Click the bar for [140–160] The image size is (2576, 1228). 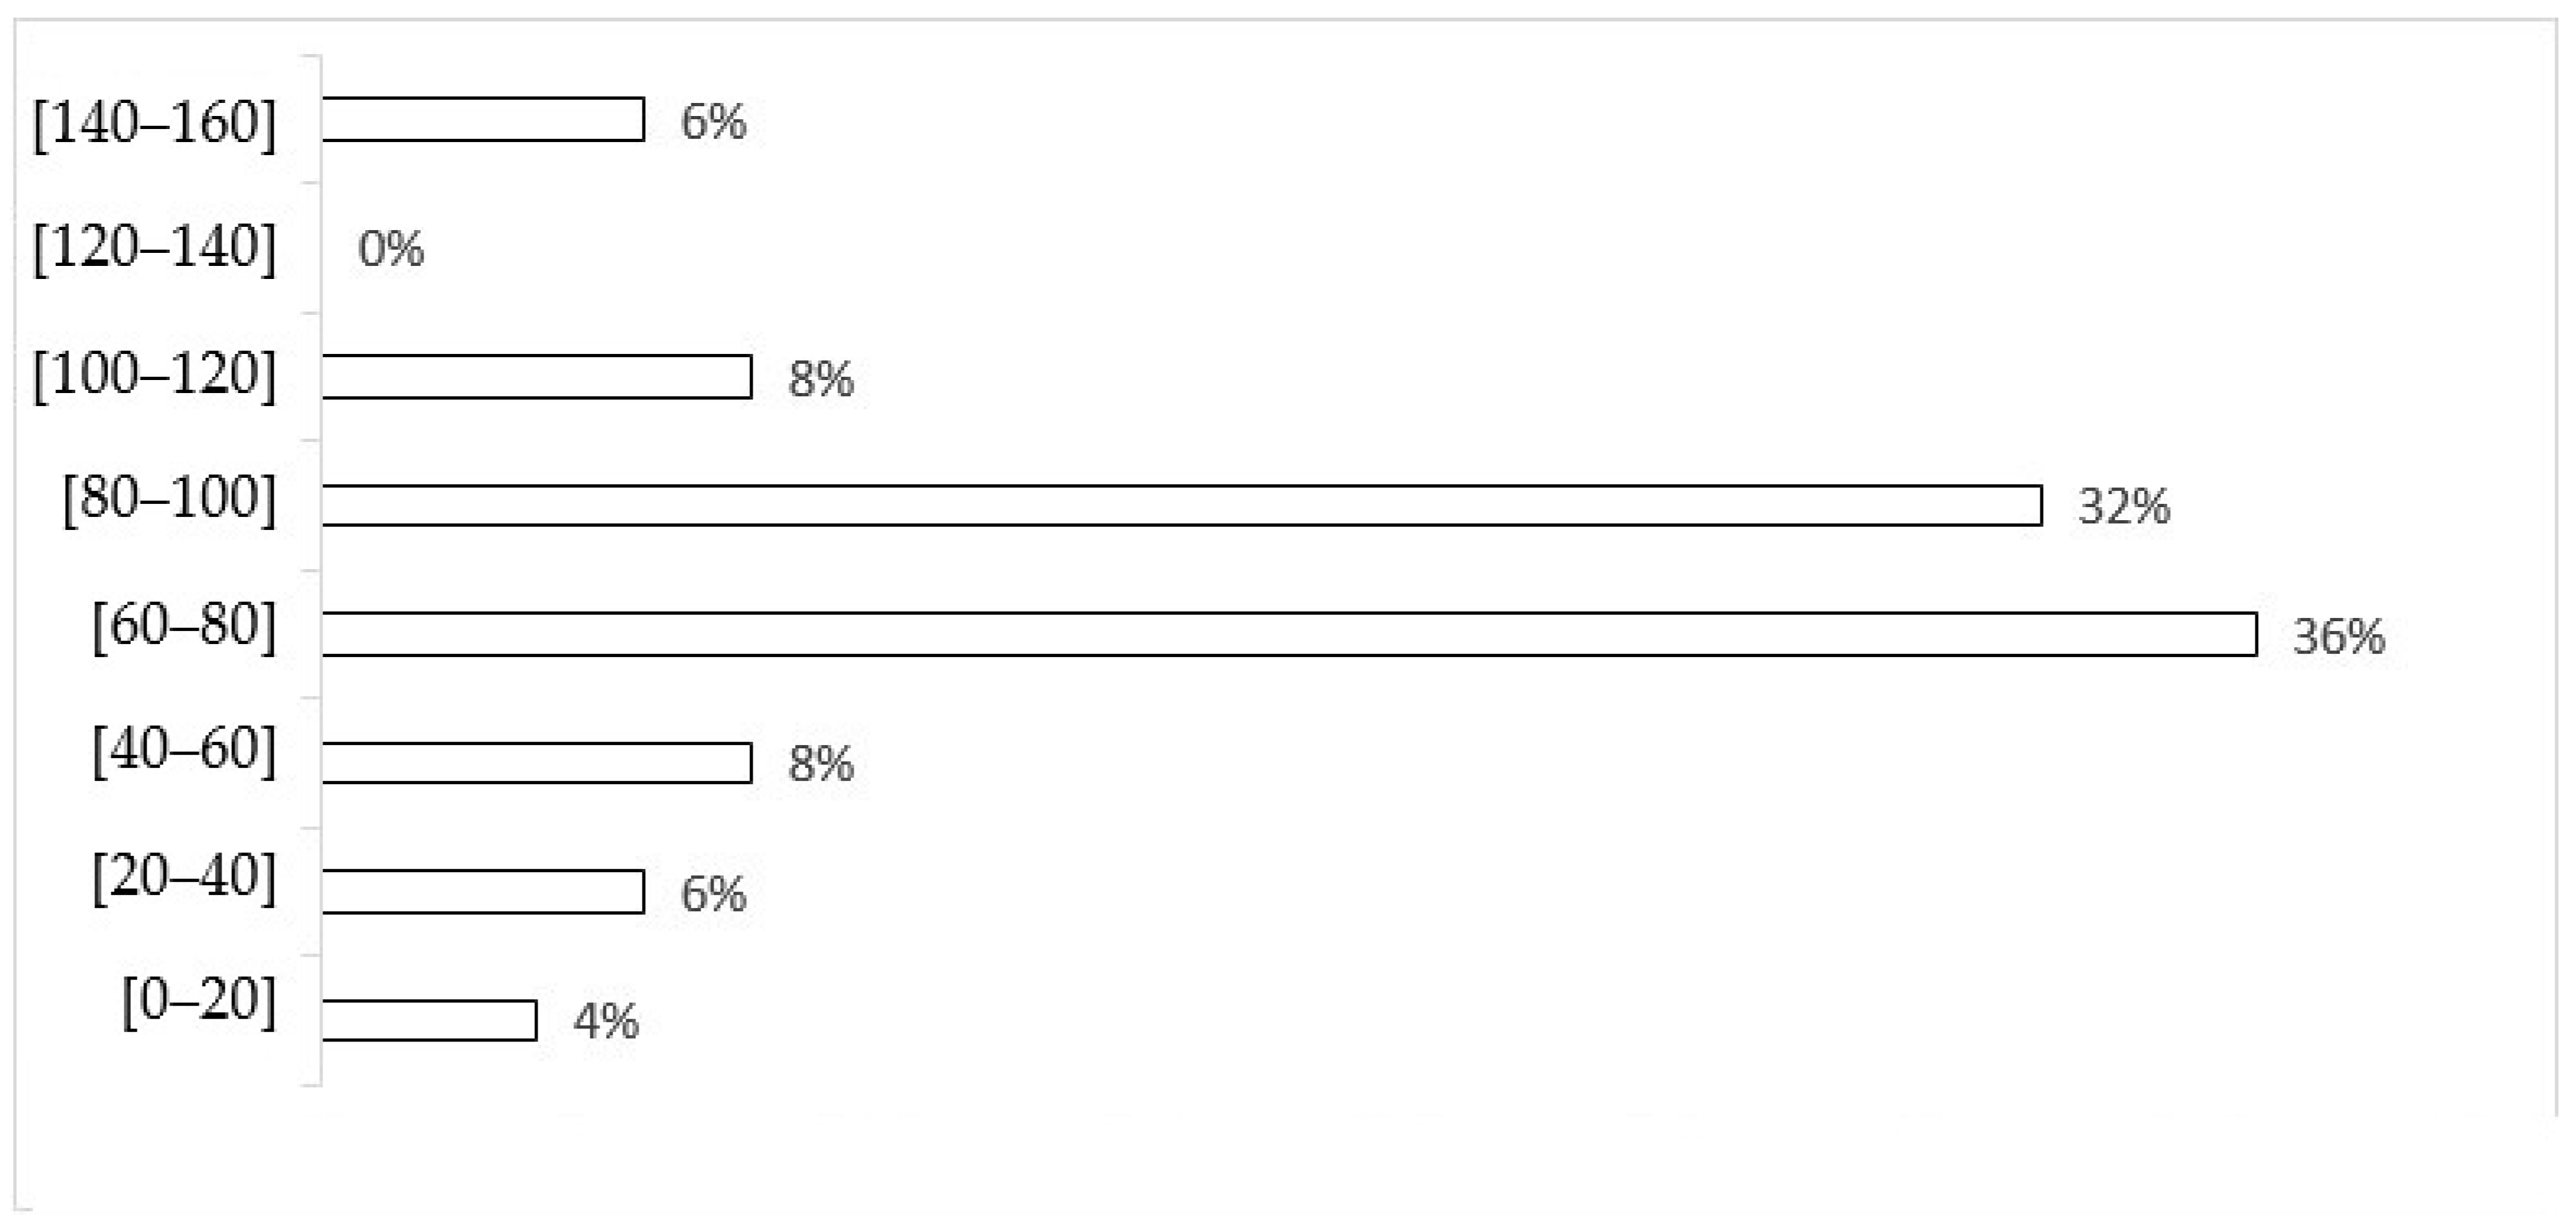pyautogui.click(x=483, y=120)
